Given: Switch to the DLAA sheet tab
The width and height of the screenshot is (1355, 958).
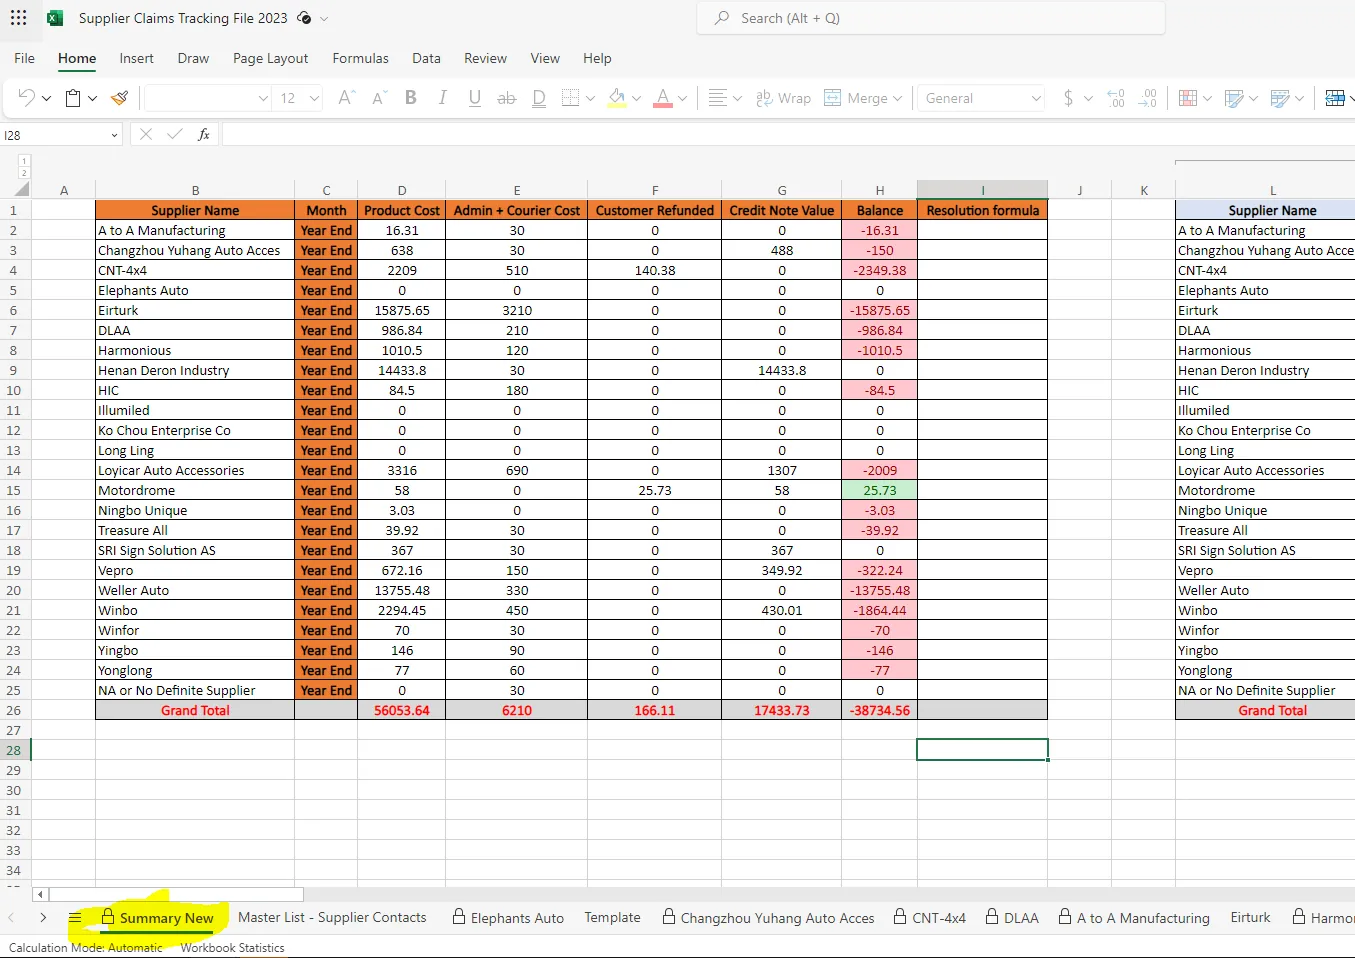Looking at the screenshot, I should (x=1012, y=917).
